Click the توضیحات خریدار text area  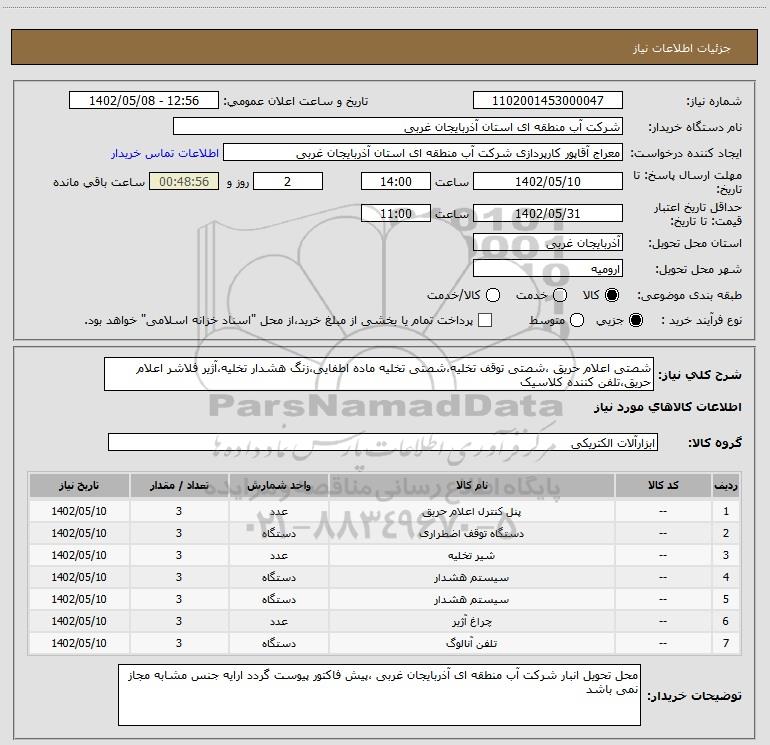click(x=379, y=694)
